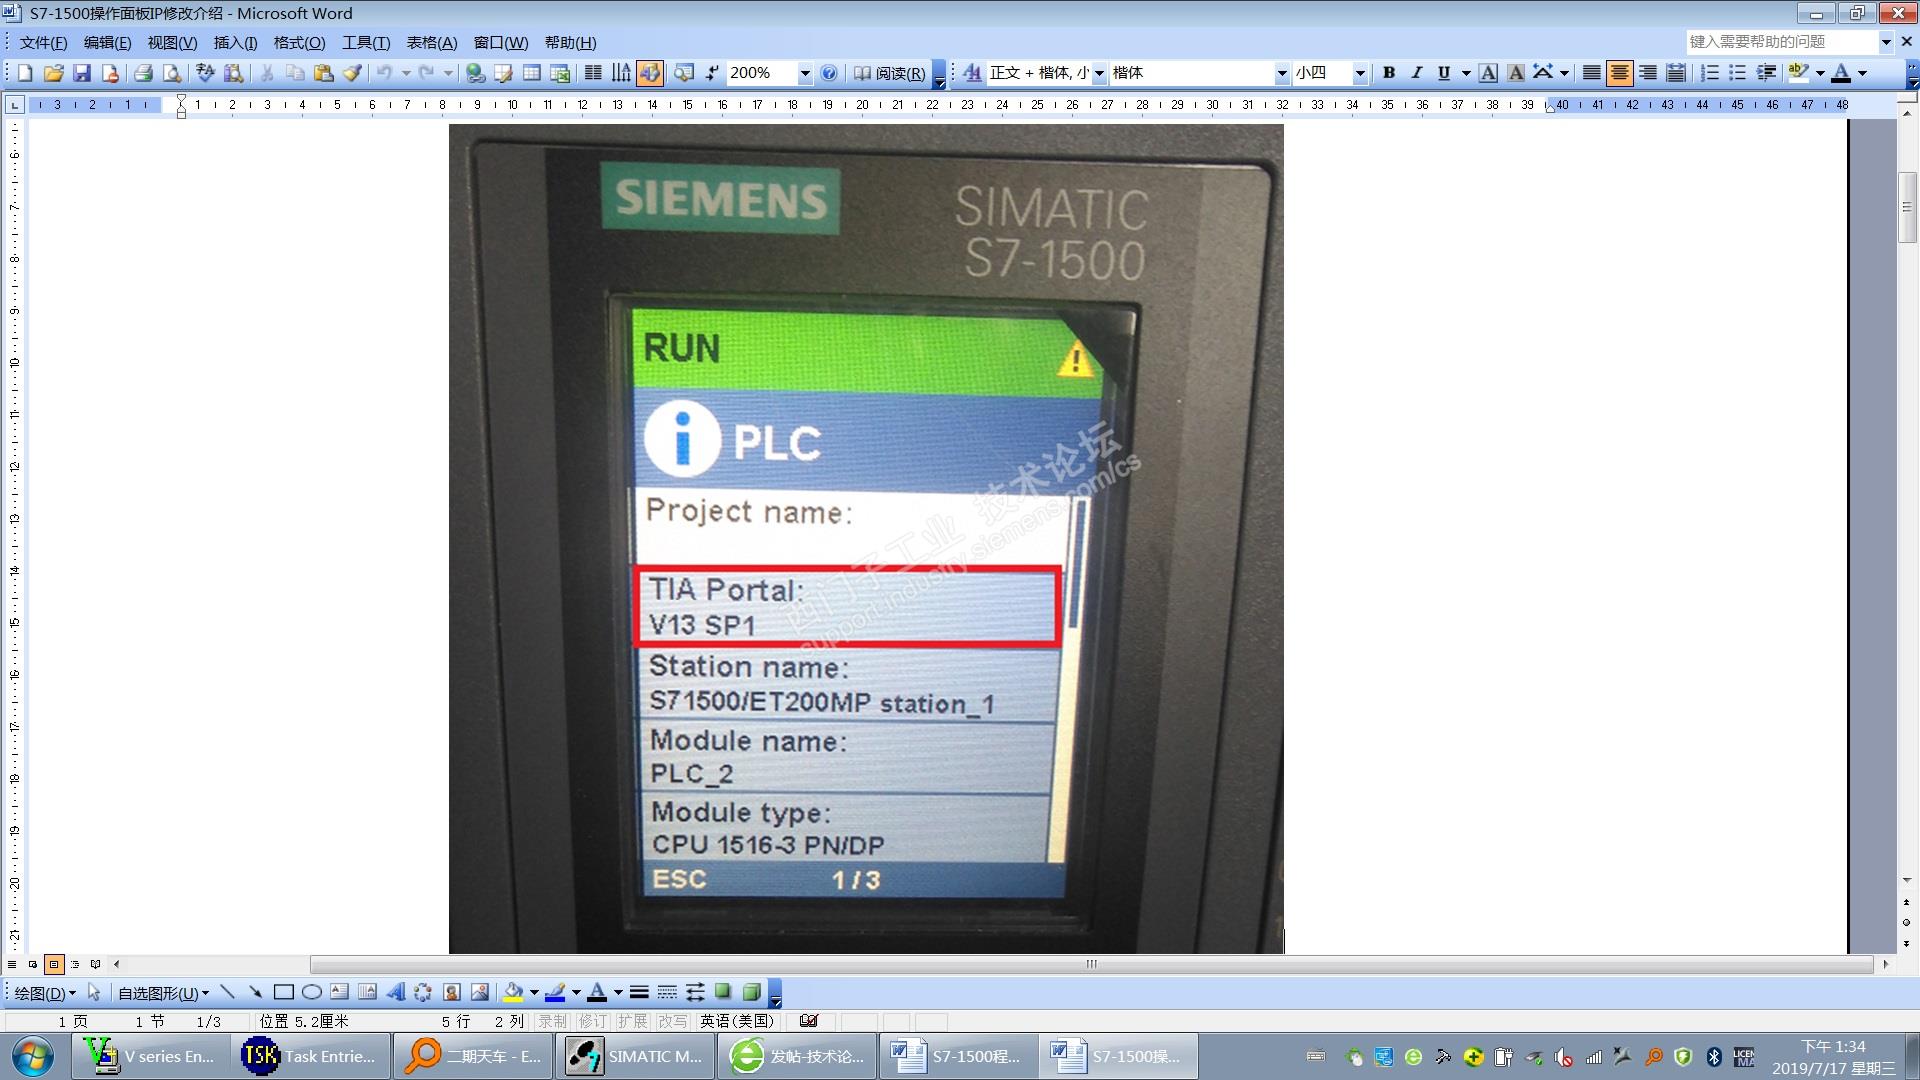The width and height of the screenshot is (1920, 1080).
Task: Click the Arrow drawing tool
Action: tap(256, 992)
